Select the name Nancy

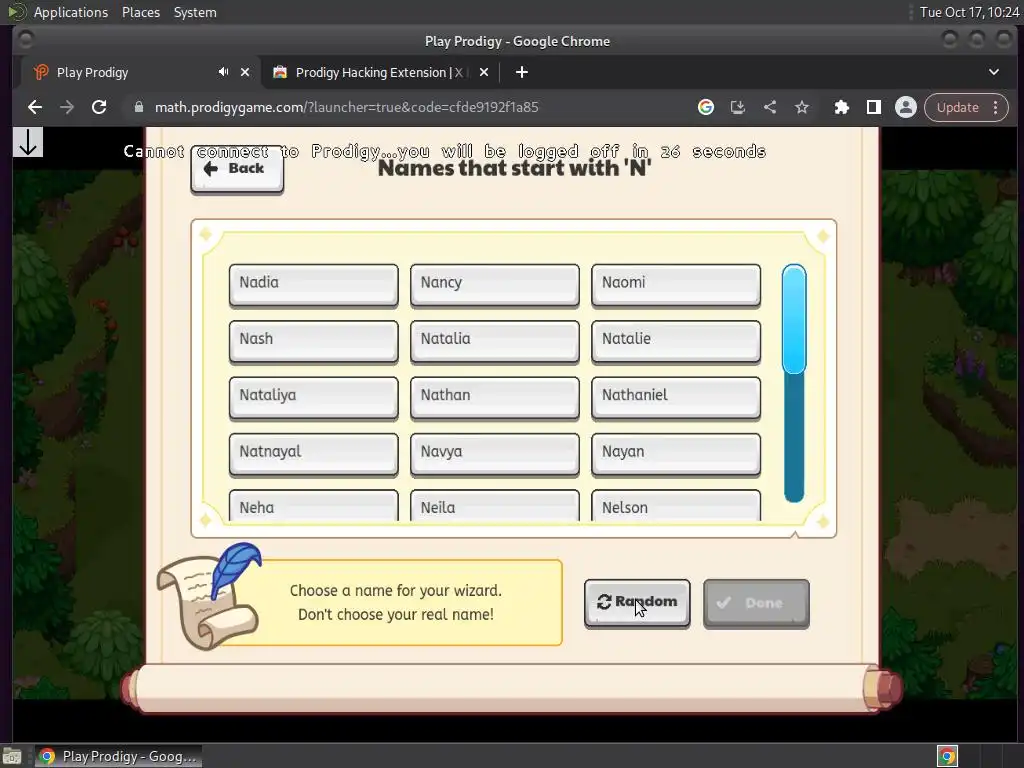pos(494,284)
